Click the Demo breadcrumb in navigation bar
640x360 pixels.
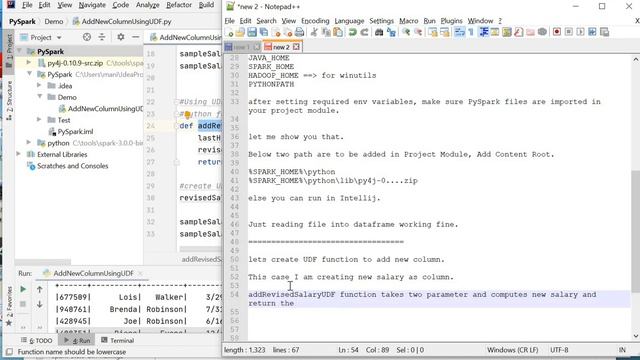point(54,22)
